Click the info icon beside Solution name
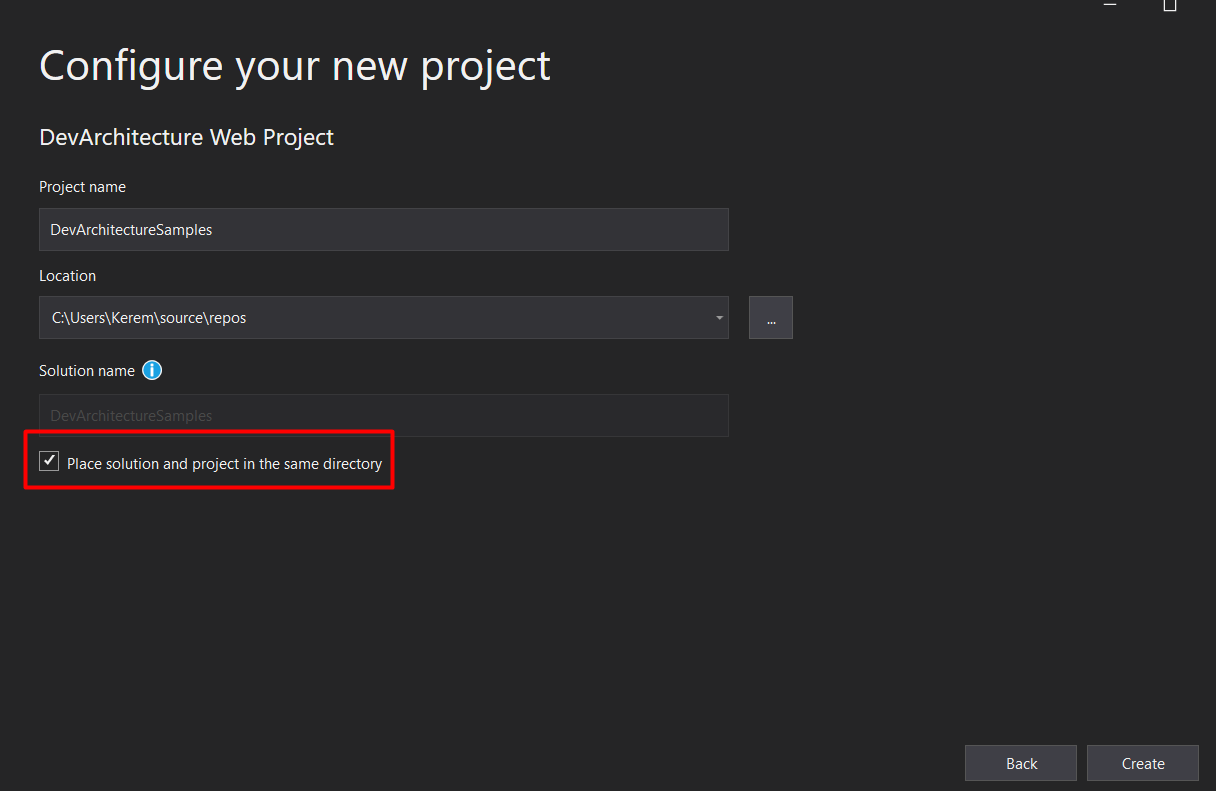This screenshot has height=791, width=1216. (x=152, y=370)
